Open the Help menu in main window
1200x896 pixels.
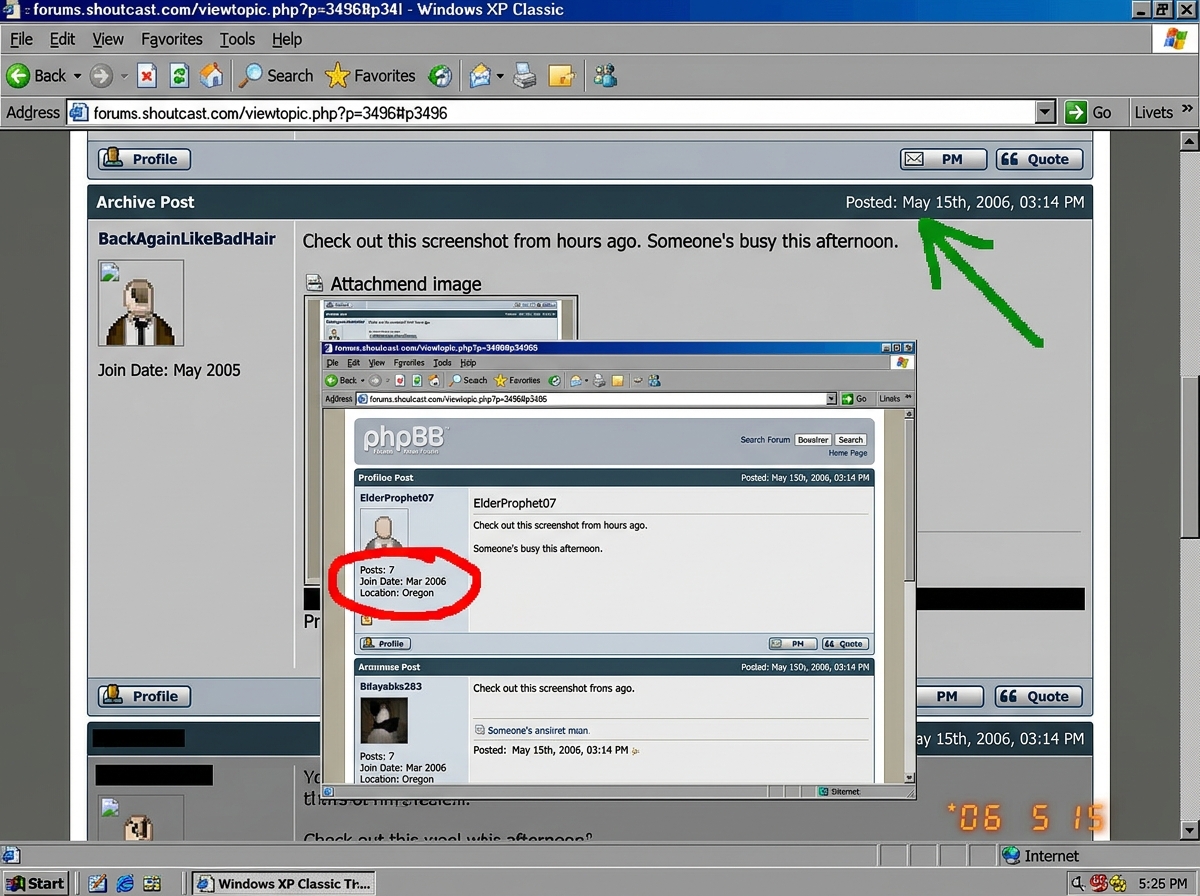[x=287, y=39]
